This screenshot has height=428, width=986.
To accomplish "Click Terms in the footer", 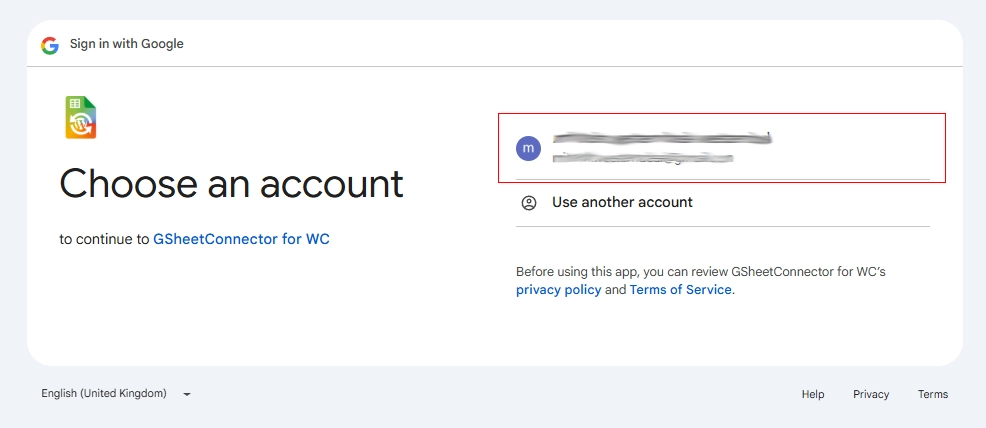I will click(933, 394).
